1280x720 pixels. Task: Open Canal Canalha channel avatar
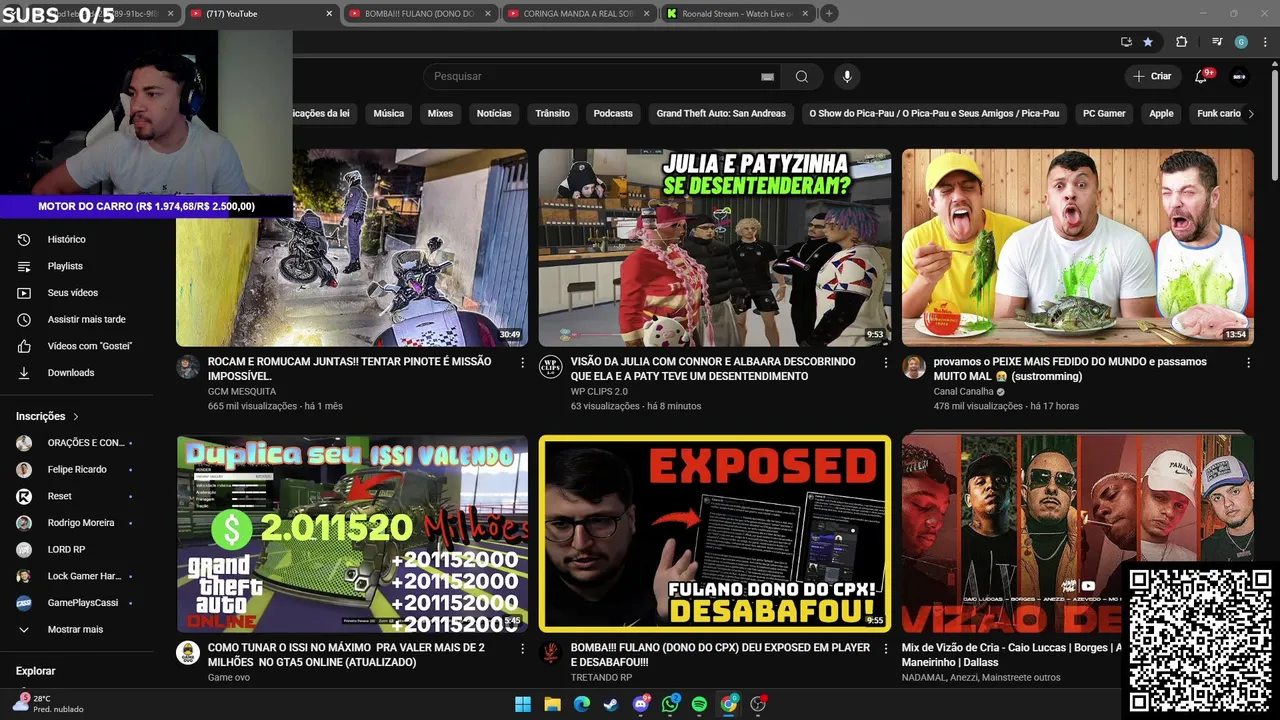913,366
